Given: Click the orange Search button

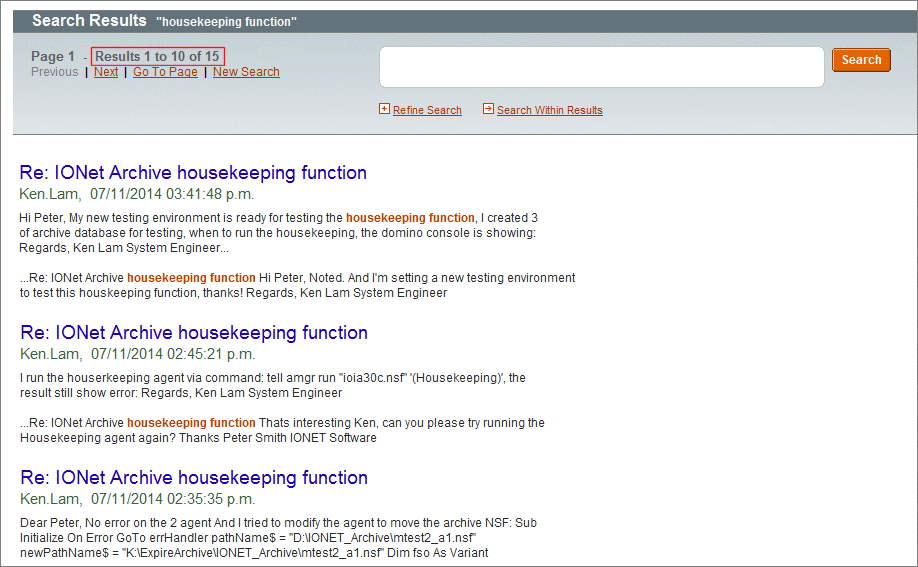Looking at the screenshot, I should 861,60.
